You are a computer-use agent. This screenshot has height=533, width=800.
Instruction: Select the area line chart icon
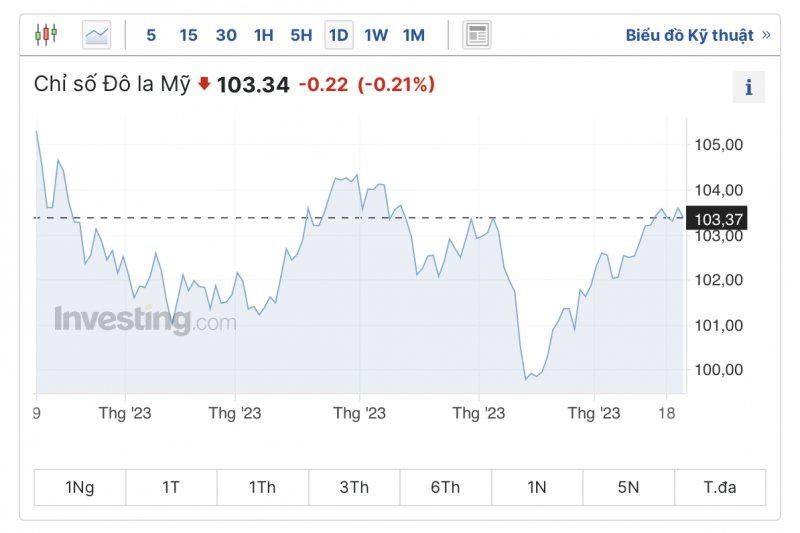[96, 35]
